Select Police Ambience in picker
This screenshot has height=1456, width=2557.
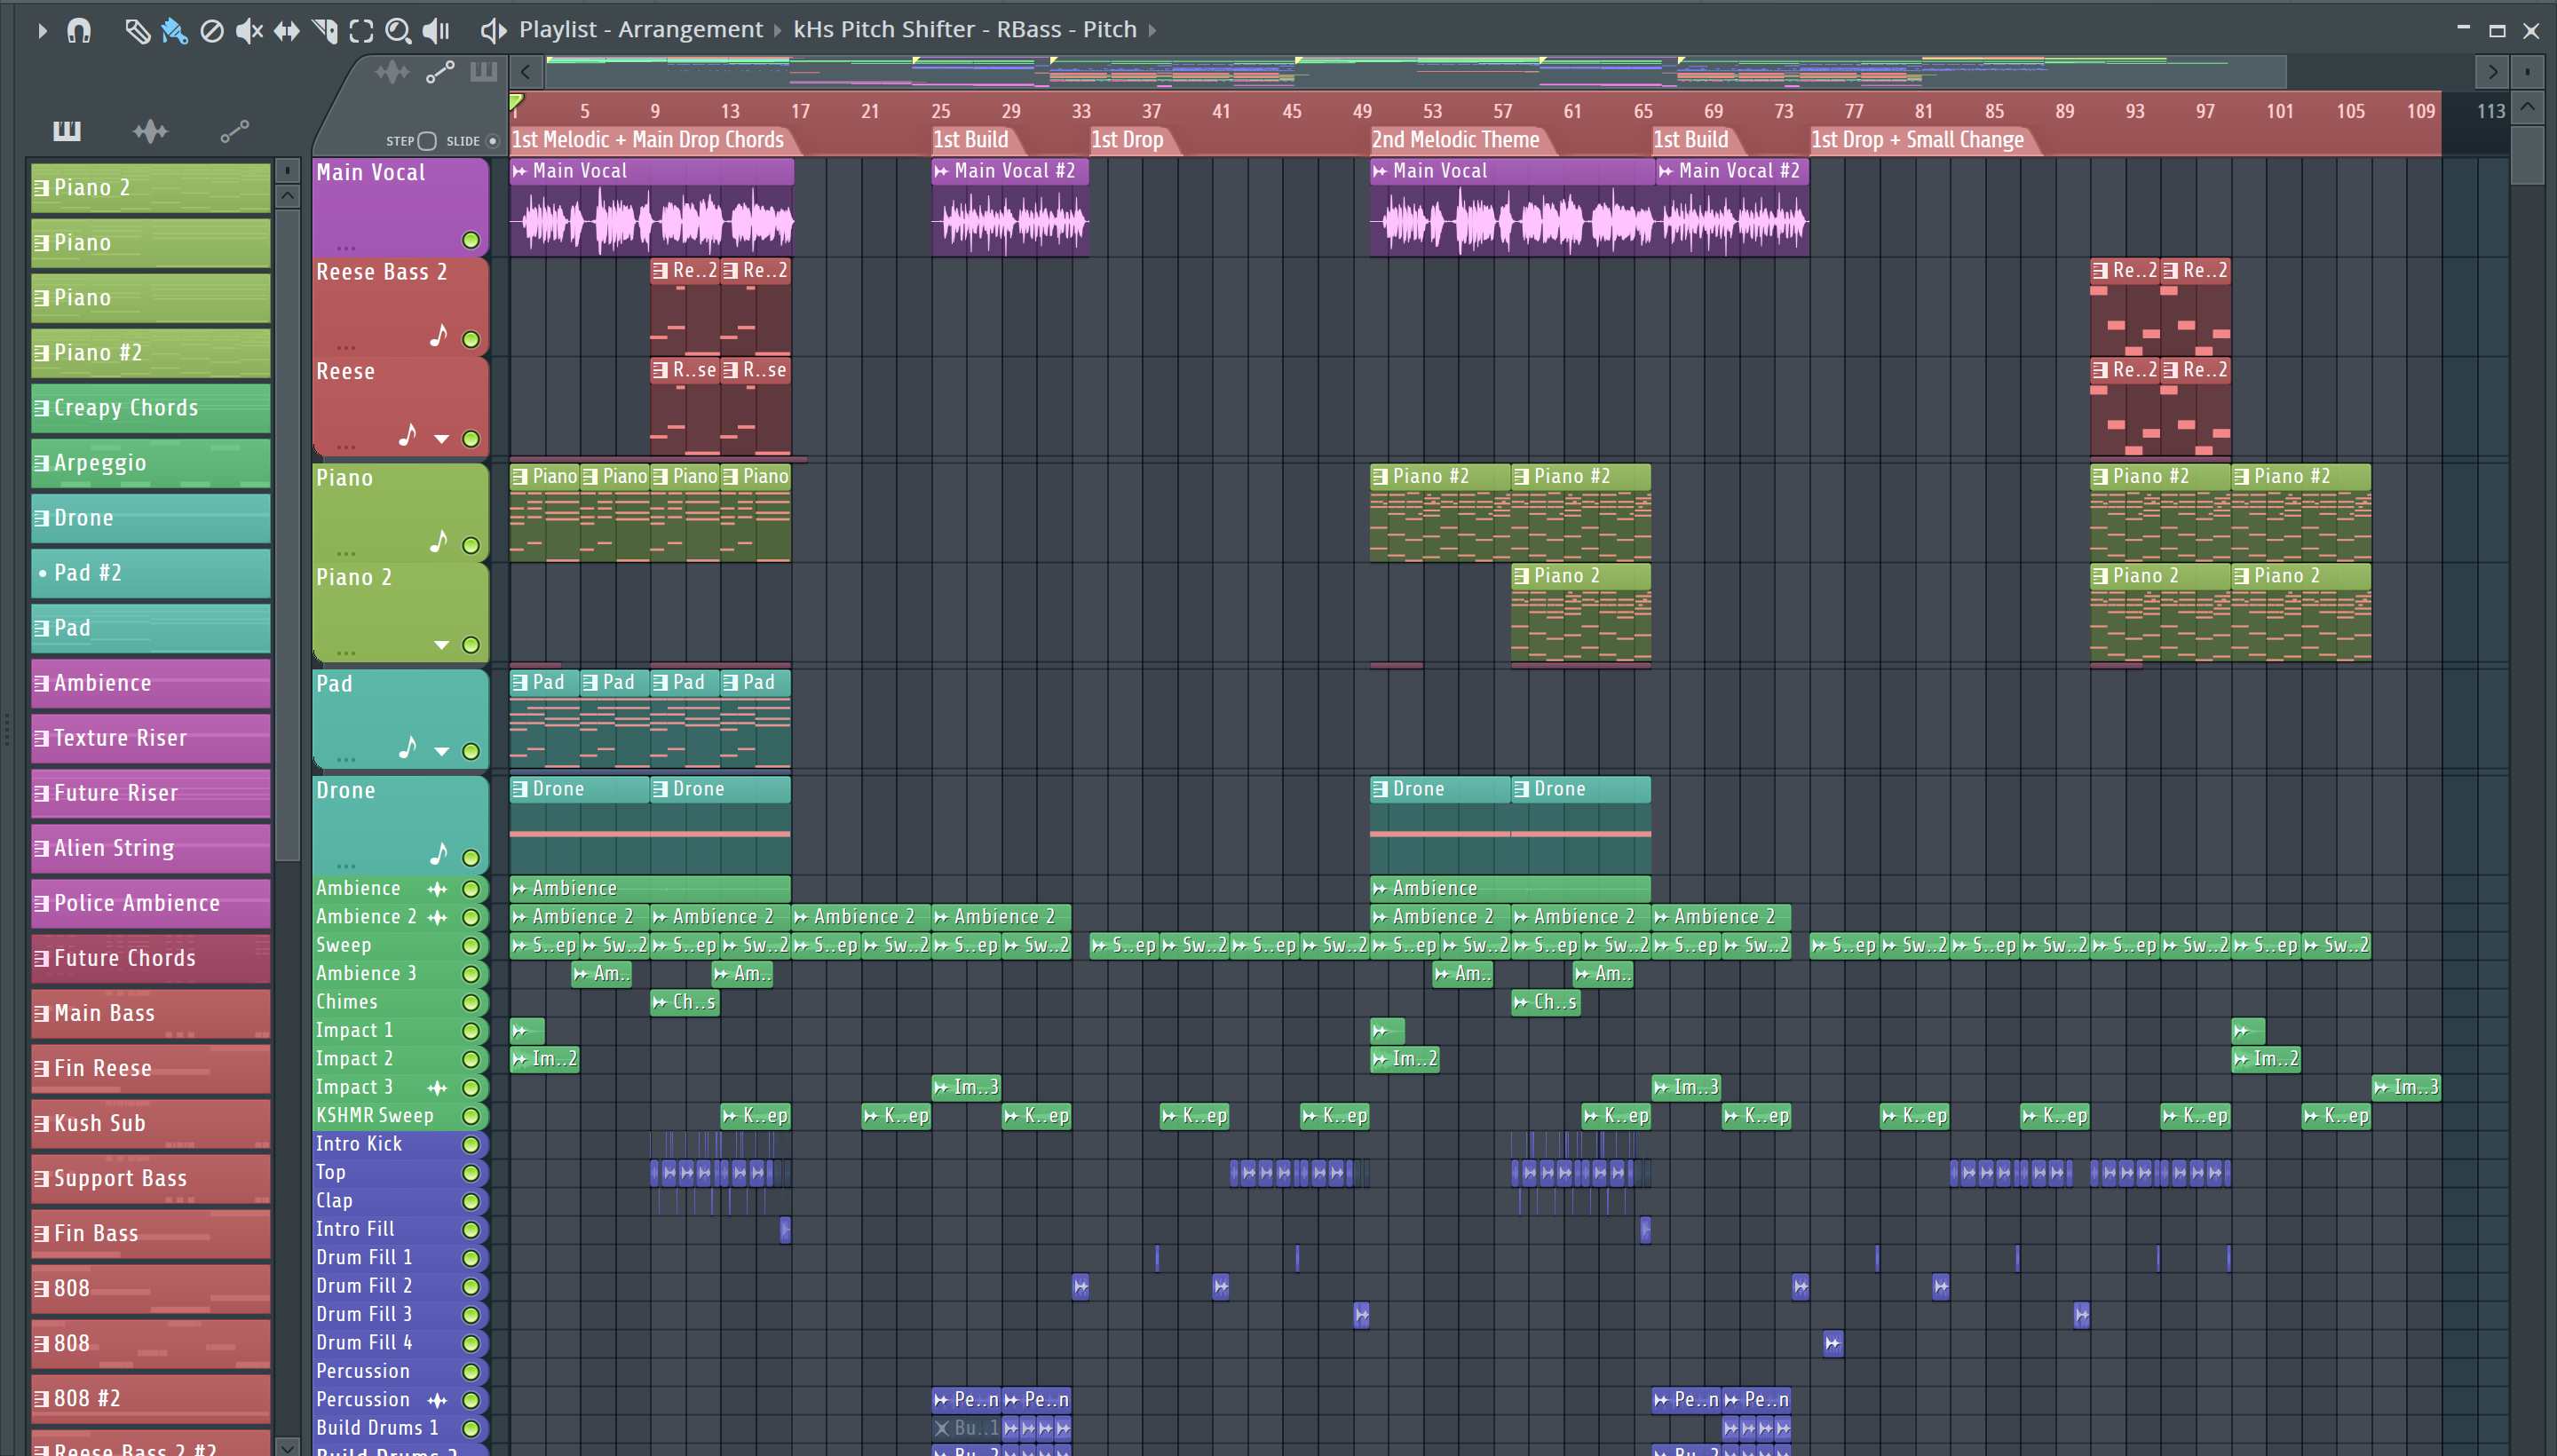151,903
